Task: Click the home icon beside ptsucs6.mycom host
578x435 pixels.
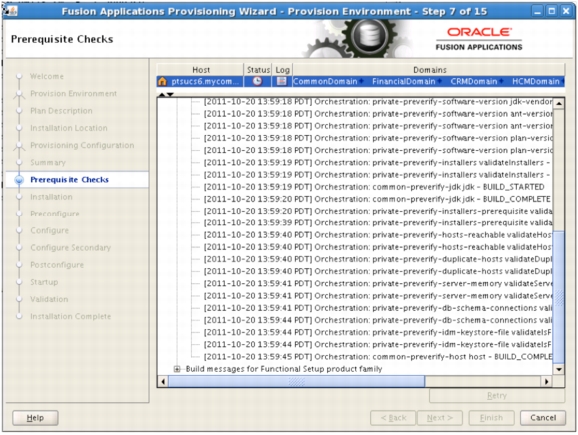Action: (x=162, y=81)
